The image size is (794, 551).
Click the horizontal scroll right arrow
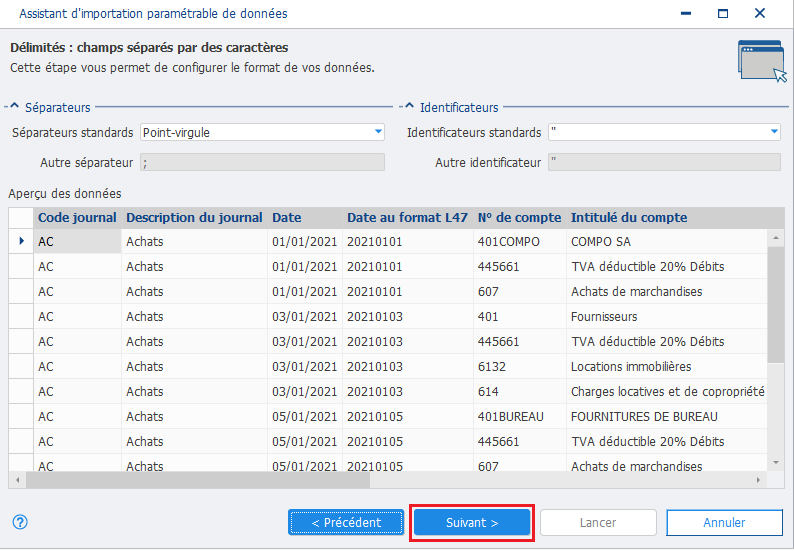(759, 480)
